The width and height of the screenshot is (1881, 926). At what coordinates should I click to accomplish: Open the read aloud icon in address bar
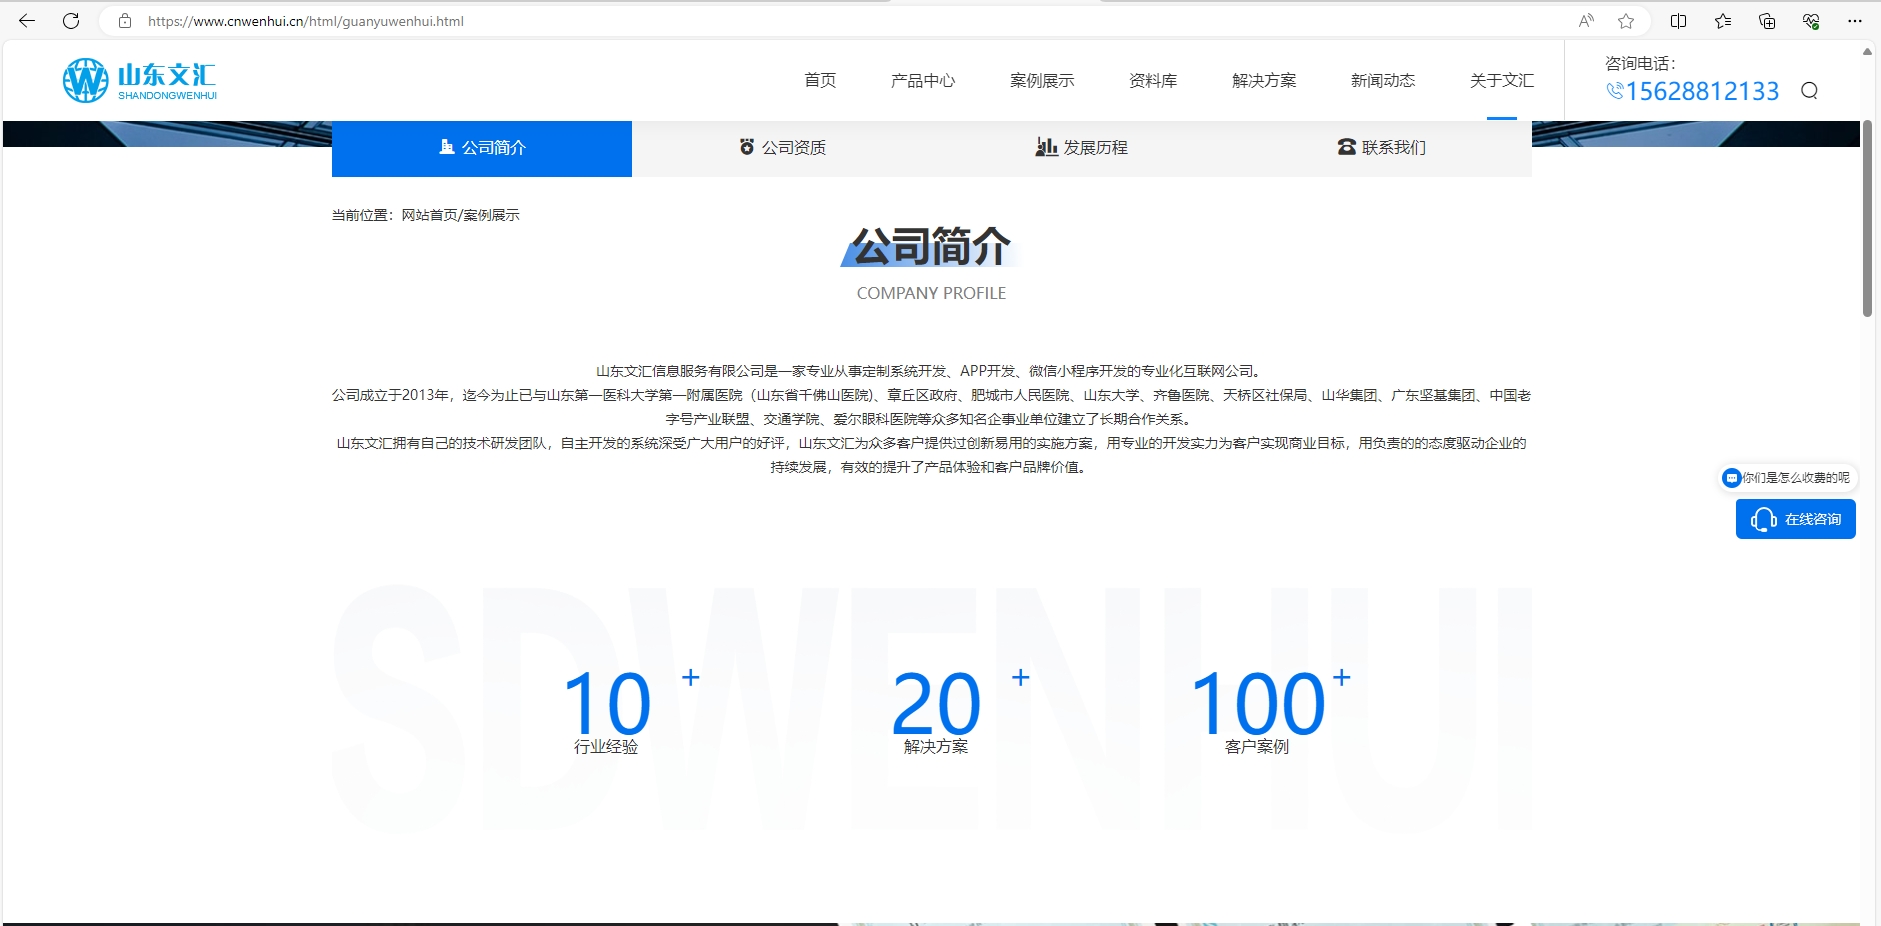coord(1586,20)
